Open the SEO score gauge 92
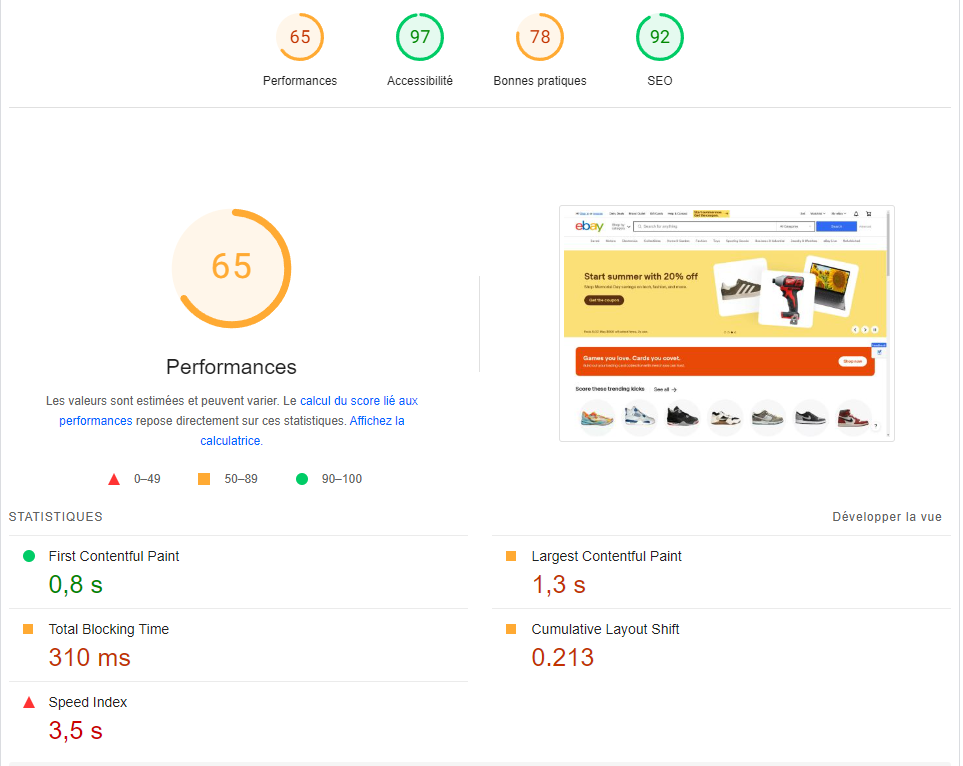The height and width of the screenshot is (766, 963). click(x=660, y=37)
